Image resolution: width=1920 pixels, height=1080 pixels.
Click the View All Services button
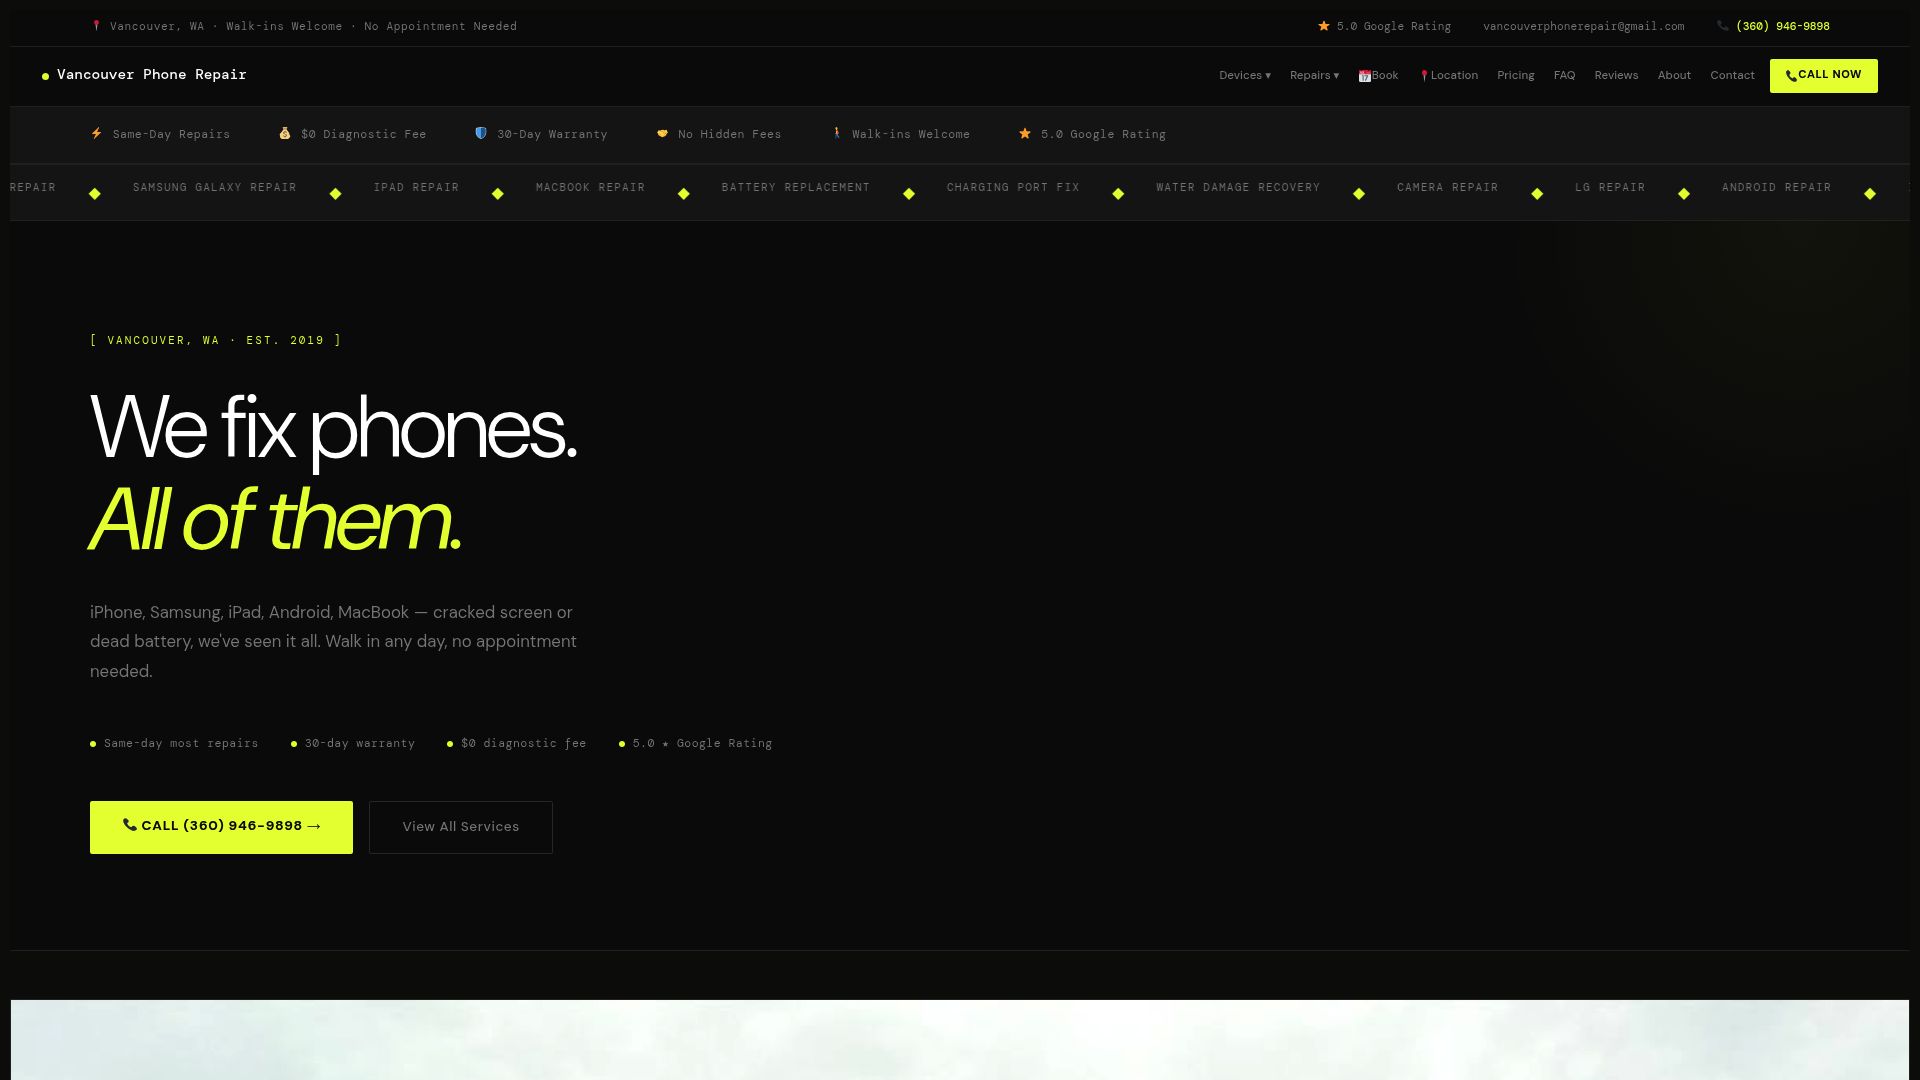[x=461, y=827]
